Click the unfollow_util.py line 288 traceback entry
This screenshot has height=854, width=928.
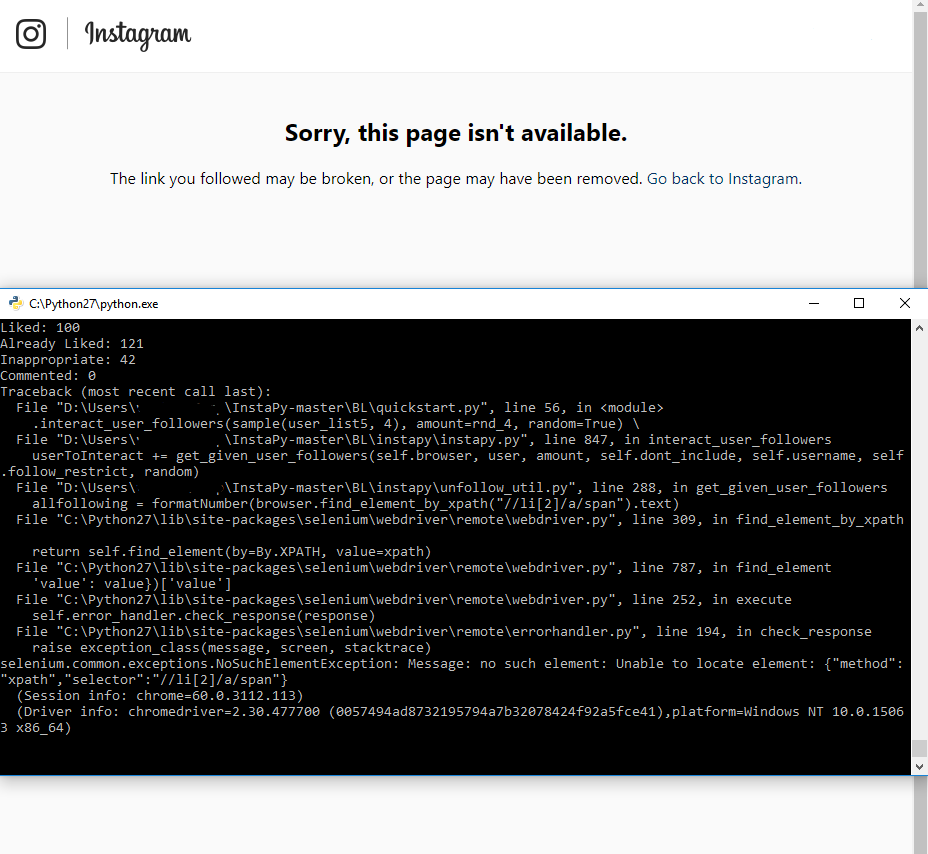(452, 488)
